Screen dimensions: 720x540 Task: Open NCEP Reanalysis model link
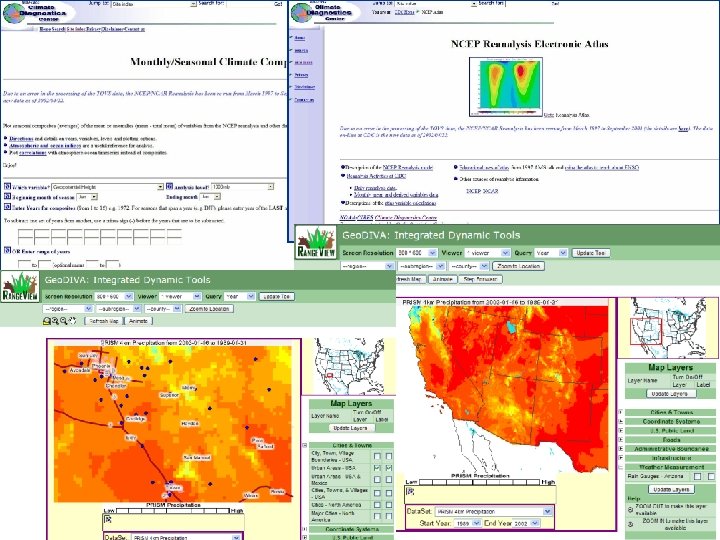408,168
